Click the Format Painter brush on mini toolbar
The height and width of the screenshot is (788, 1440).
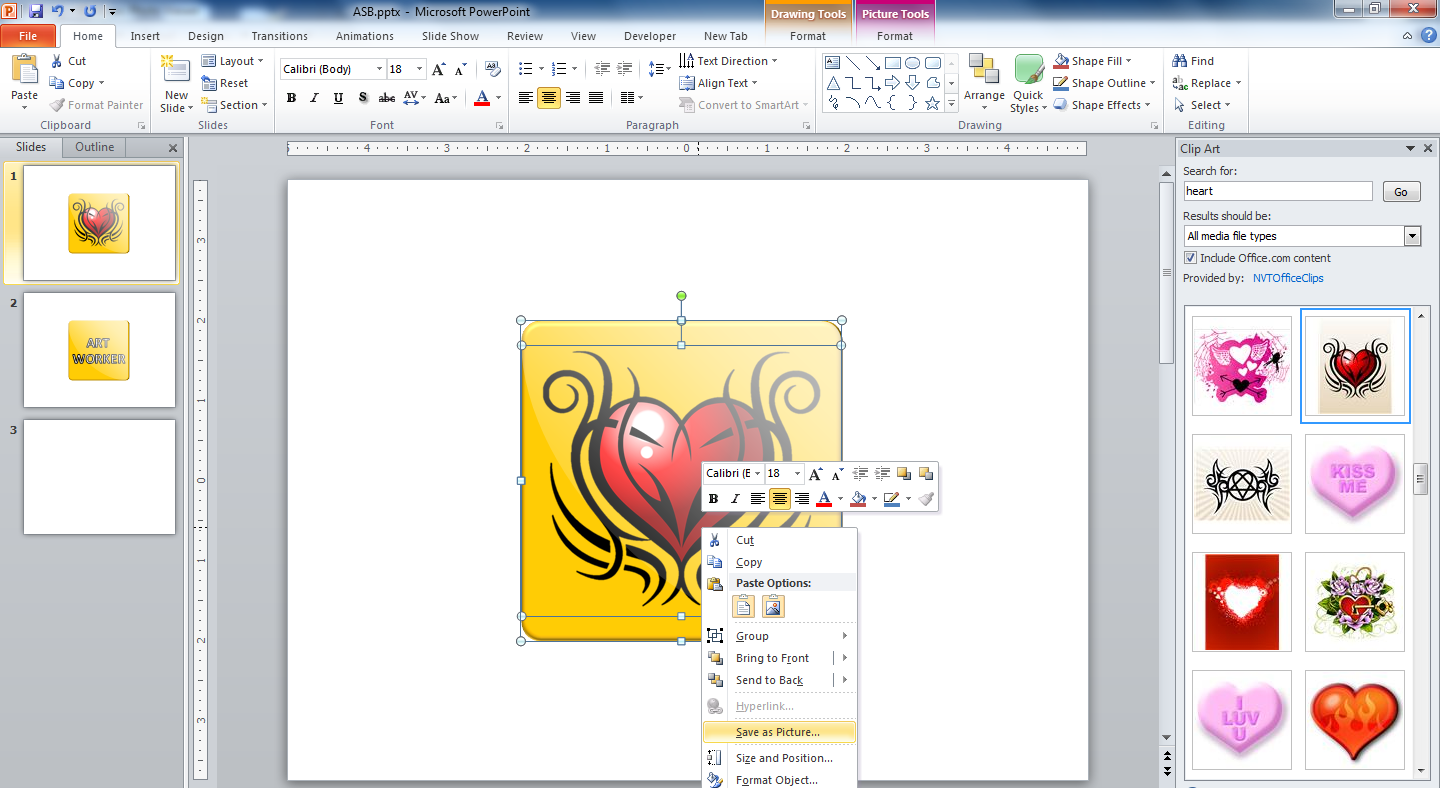926,499
